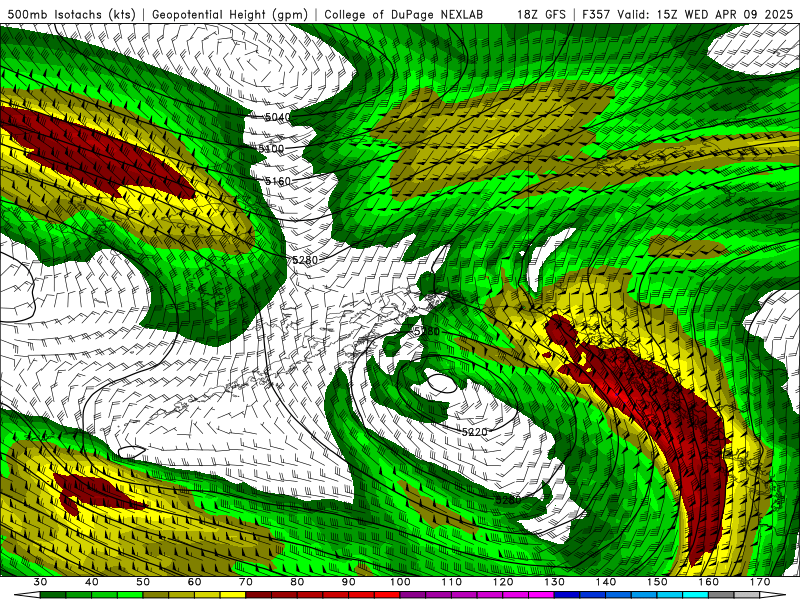Click the 5160 height contour label
Image resolution: width=800 pixels, height=600 pixels.
pyautogui.click(x=278, y=181)
